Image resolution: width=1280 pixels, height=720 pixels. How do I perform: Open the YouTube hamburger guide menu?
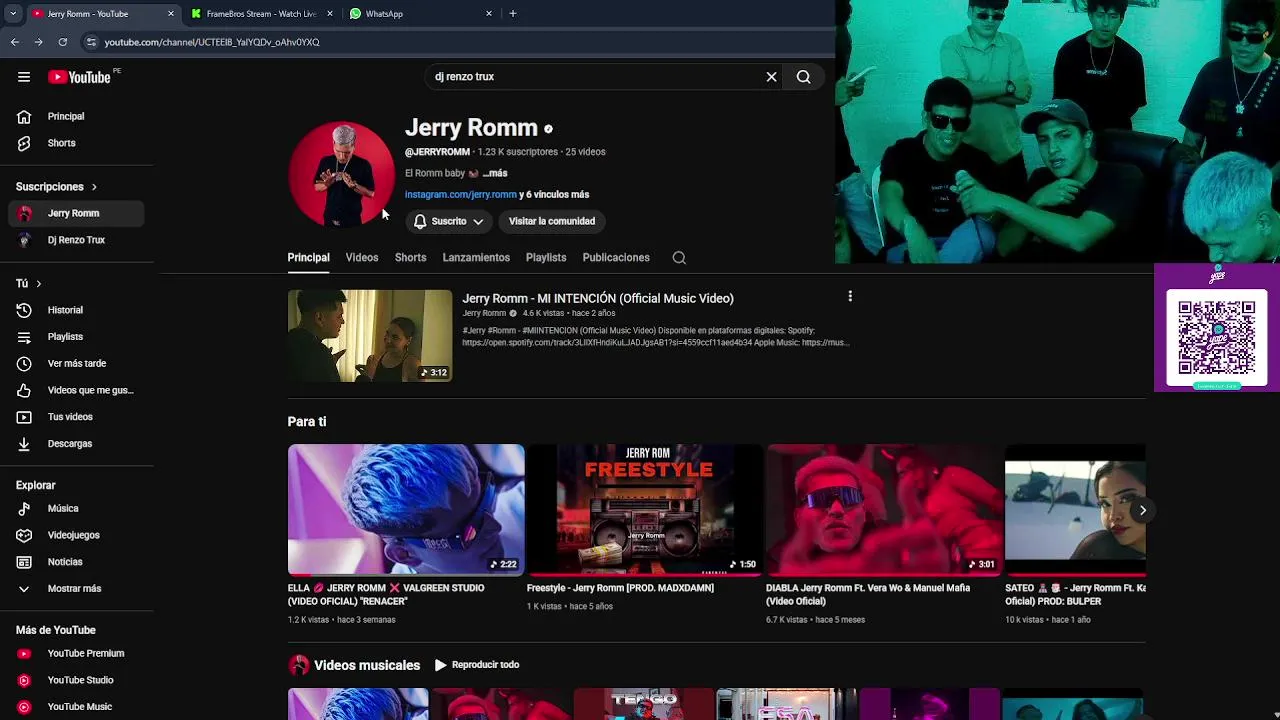click(x=24, y=77)
